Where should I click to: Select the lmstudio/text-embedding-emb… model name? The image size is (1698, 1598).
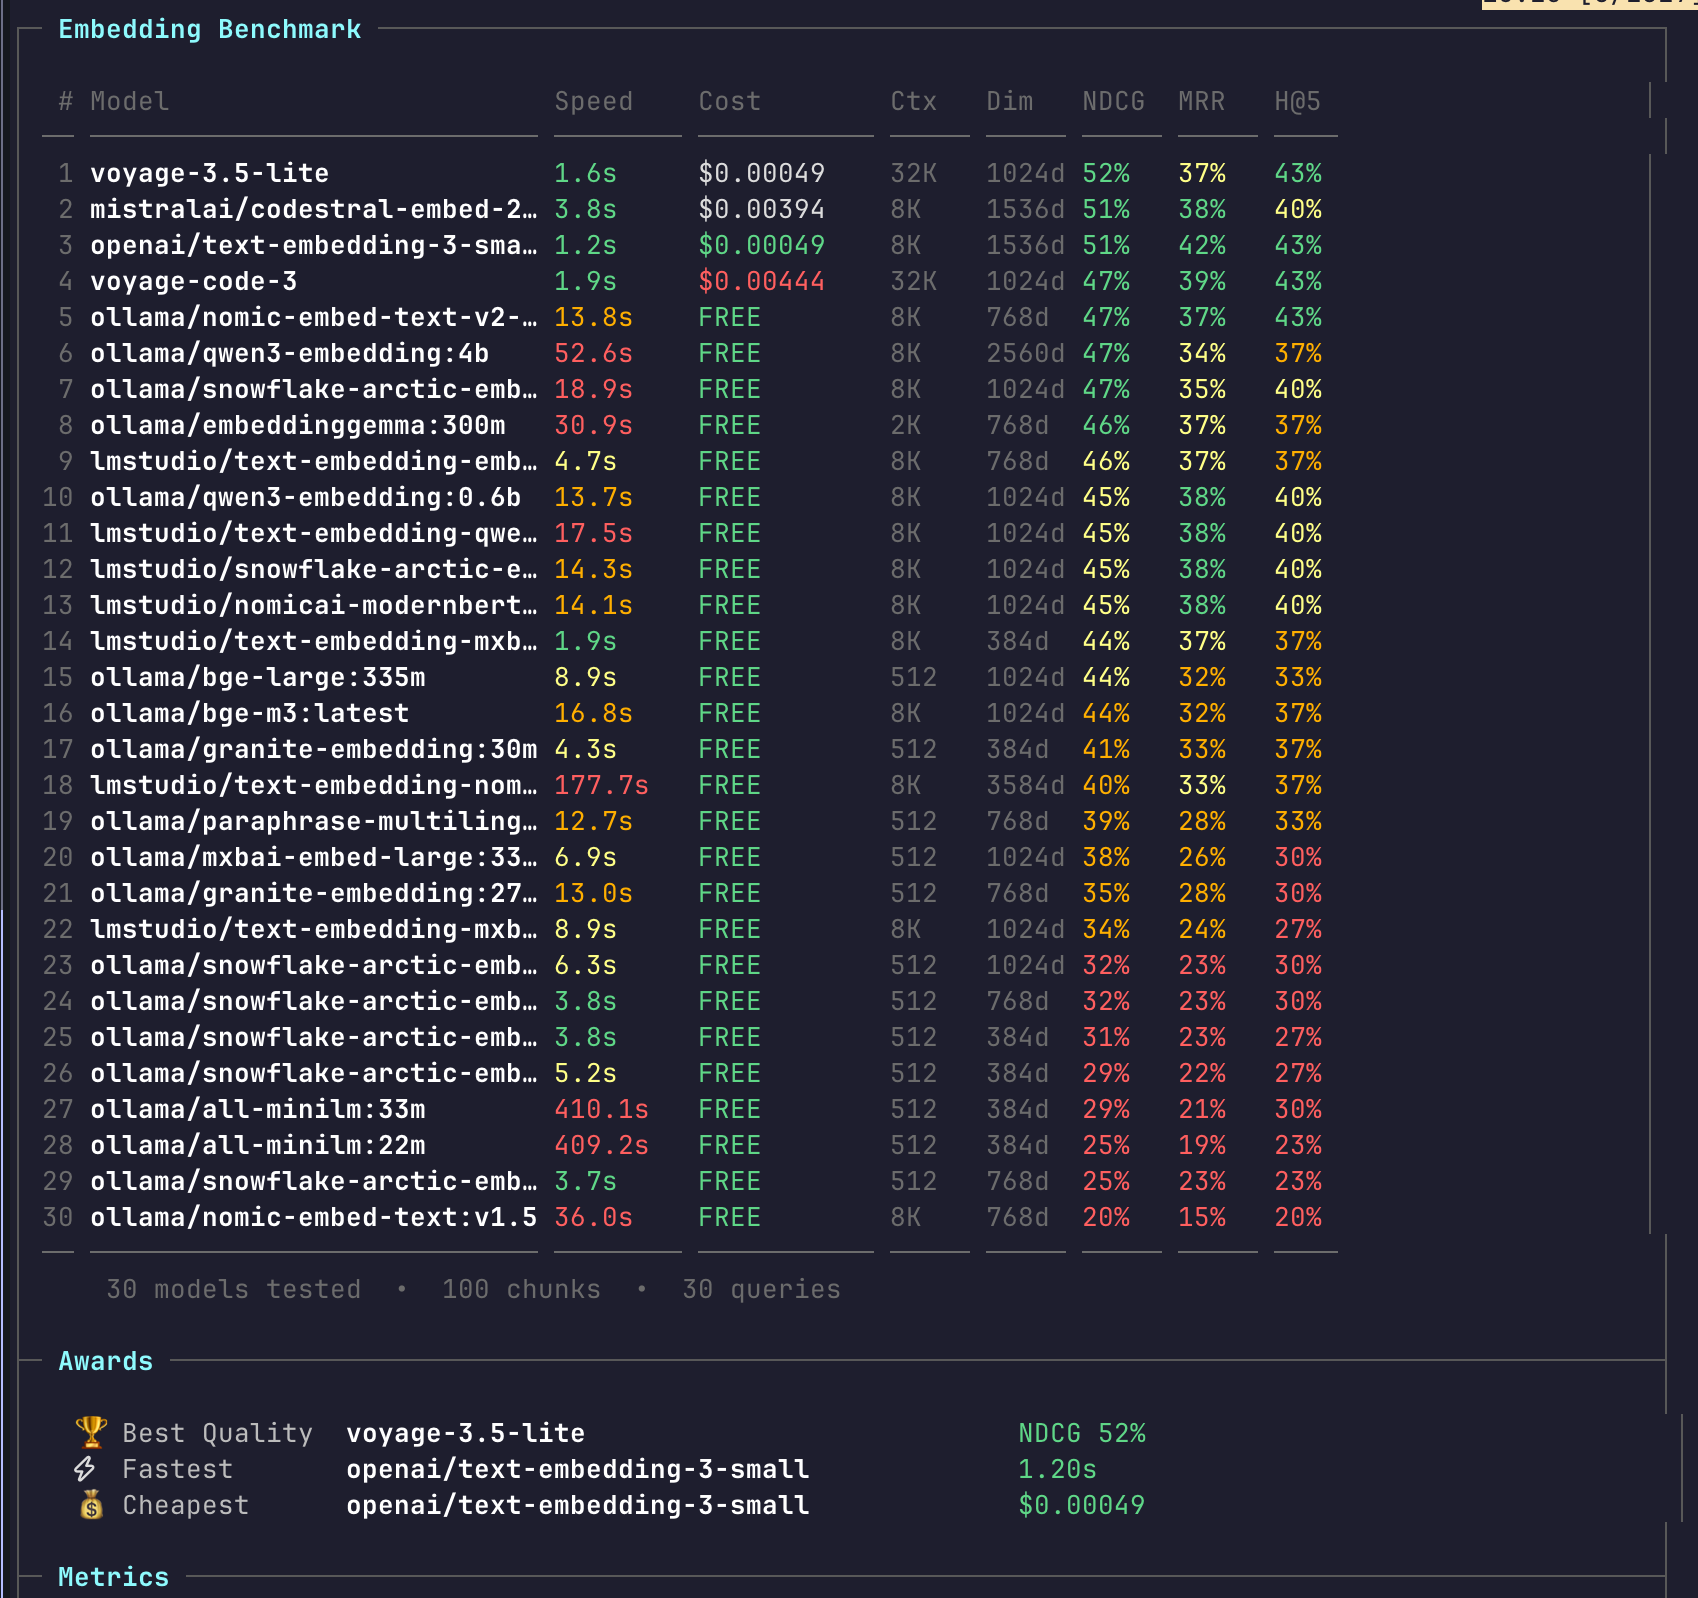pyautogui.click(x=314, y=461)
